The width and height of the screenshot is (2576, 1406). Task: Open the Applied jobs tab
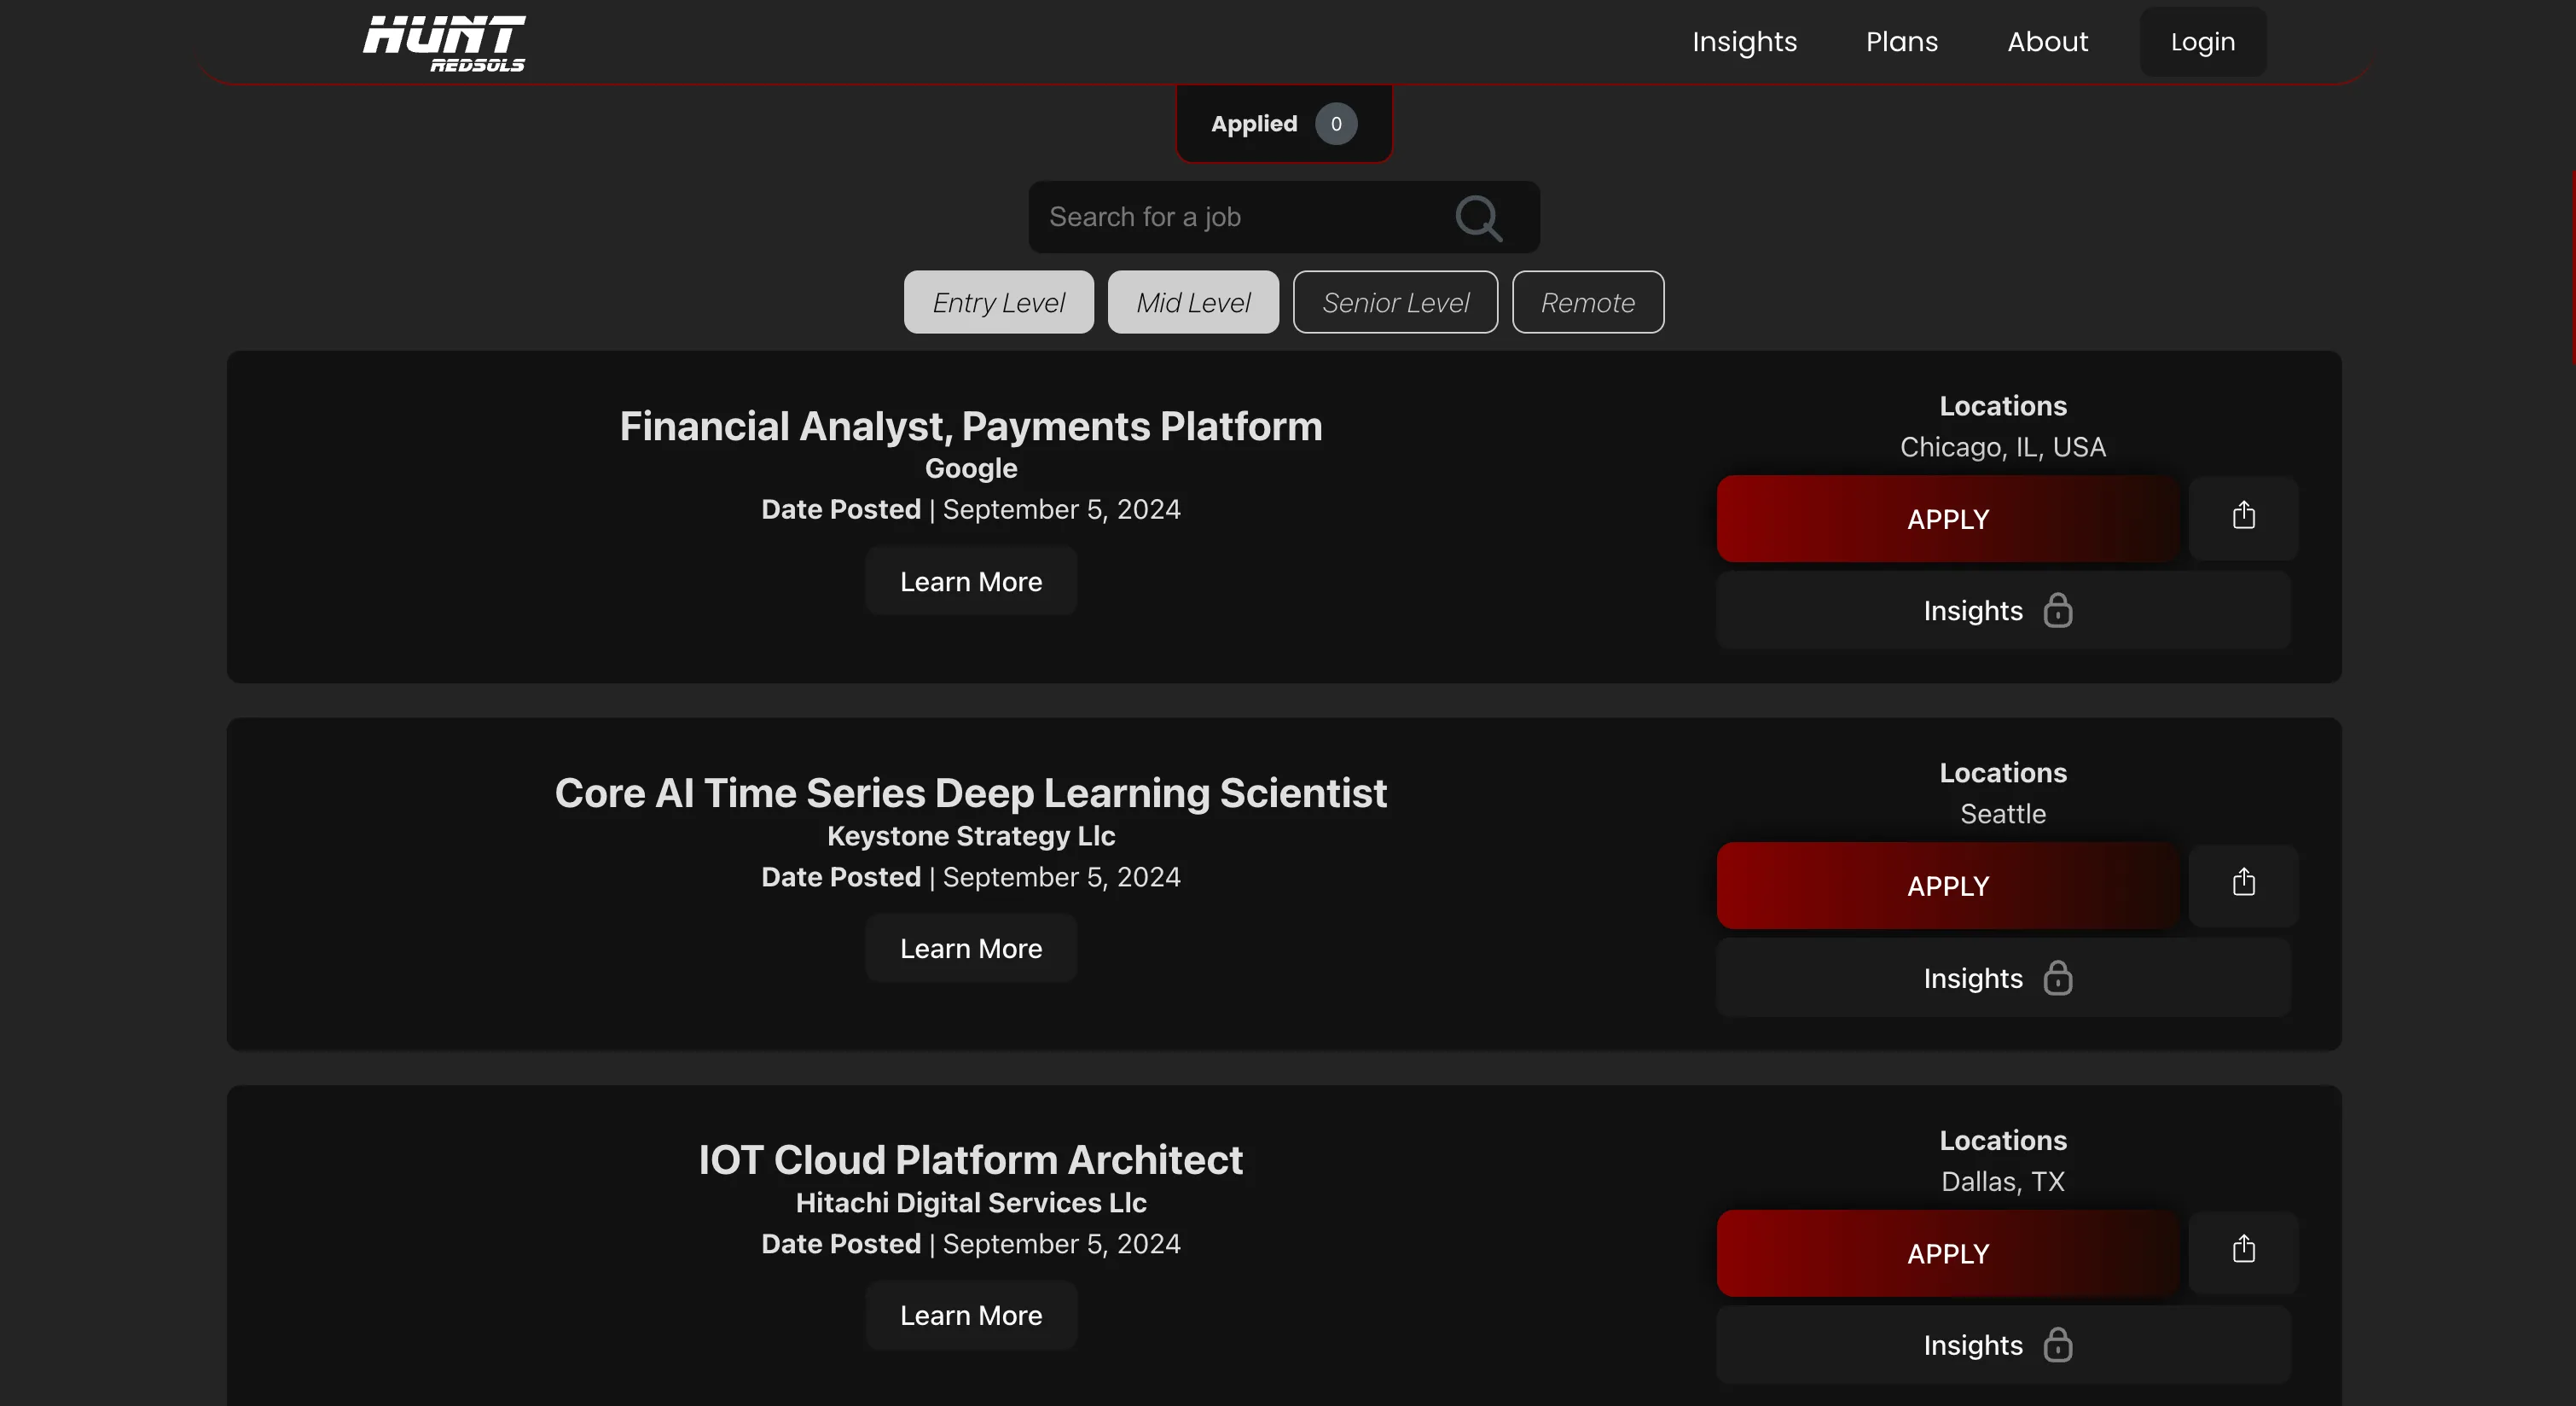click(1284, 124)
